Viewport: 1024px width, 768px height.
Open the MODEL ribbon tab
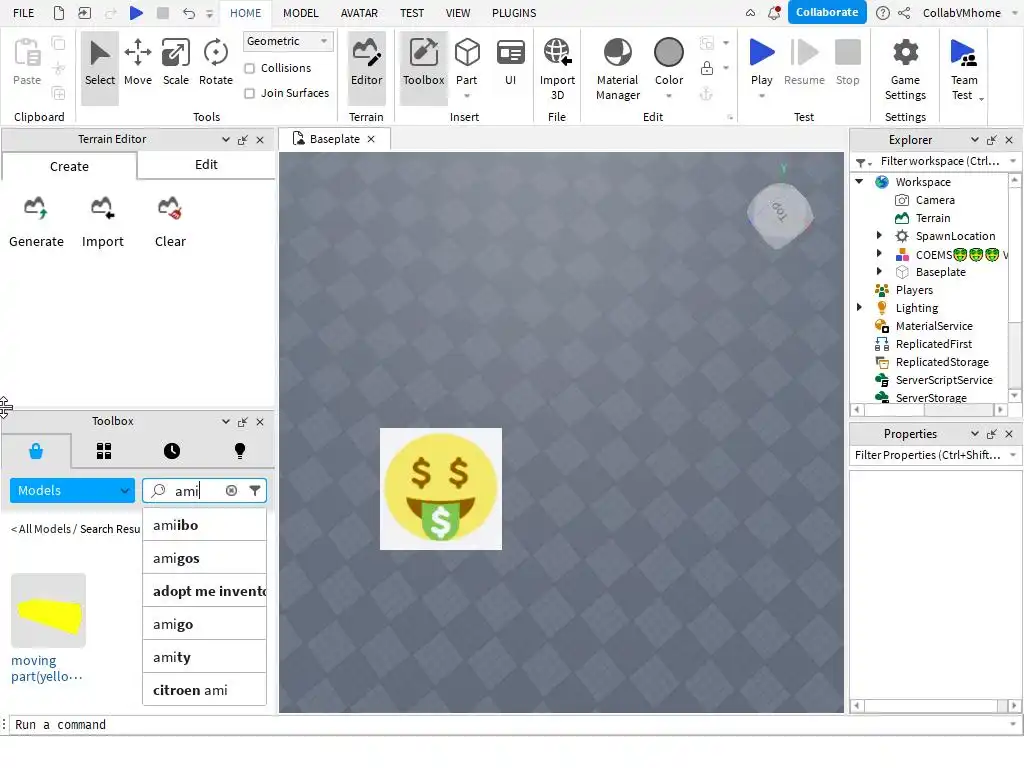[x=300, y=13]
